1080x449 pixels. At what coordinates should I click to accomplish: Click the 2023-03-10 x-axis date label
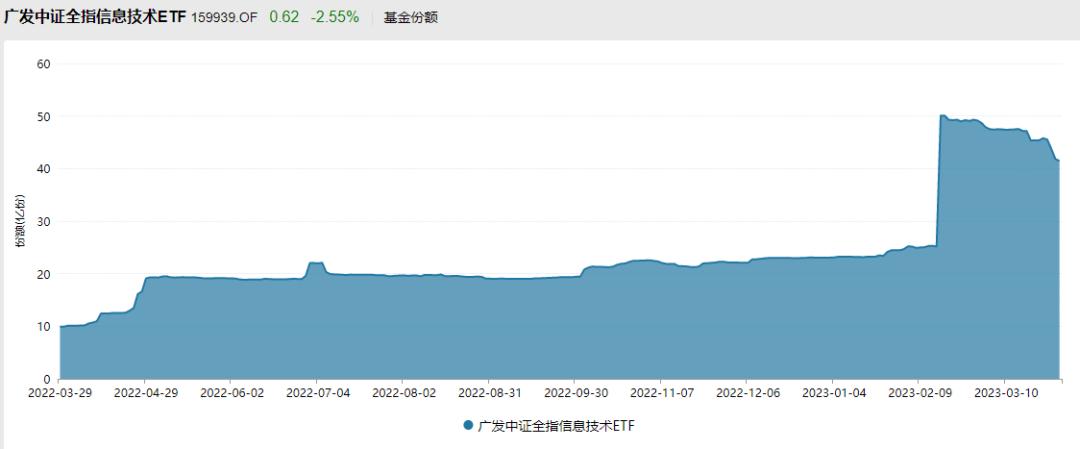(1004, 393)
